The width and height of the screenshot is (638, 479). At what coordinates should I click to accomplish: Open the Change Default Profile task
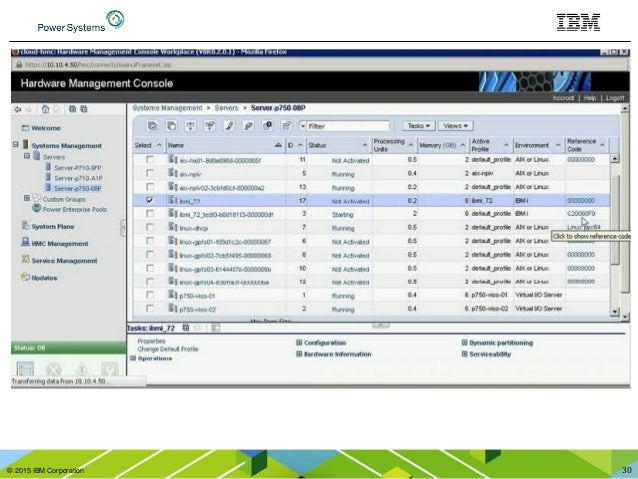click(x=168, y=349)
